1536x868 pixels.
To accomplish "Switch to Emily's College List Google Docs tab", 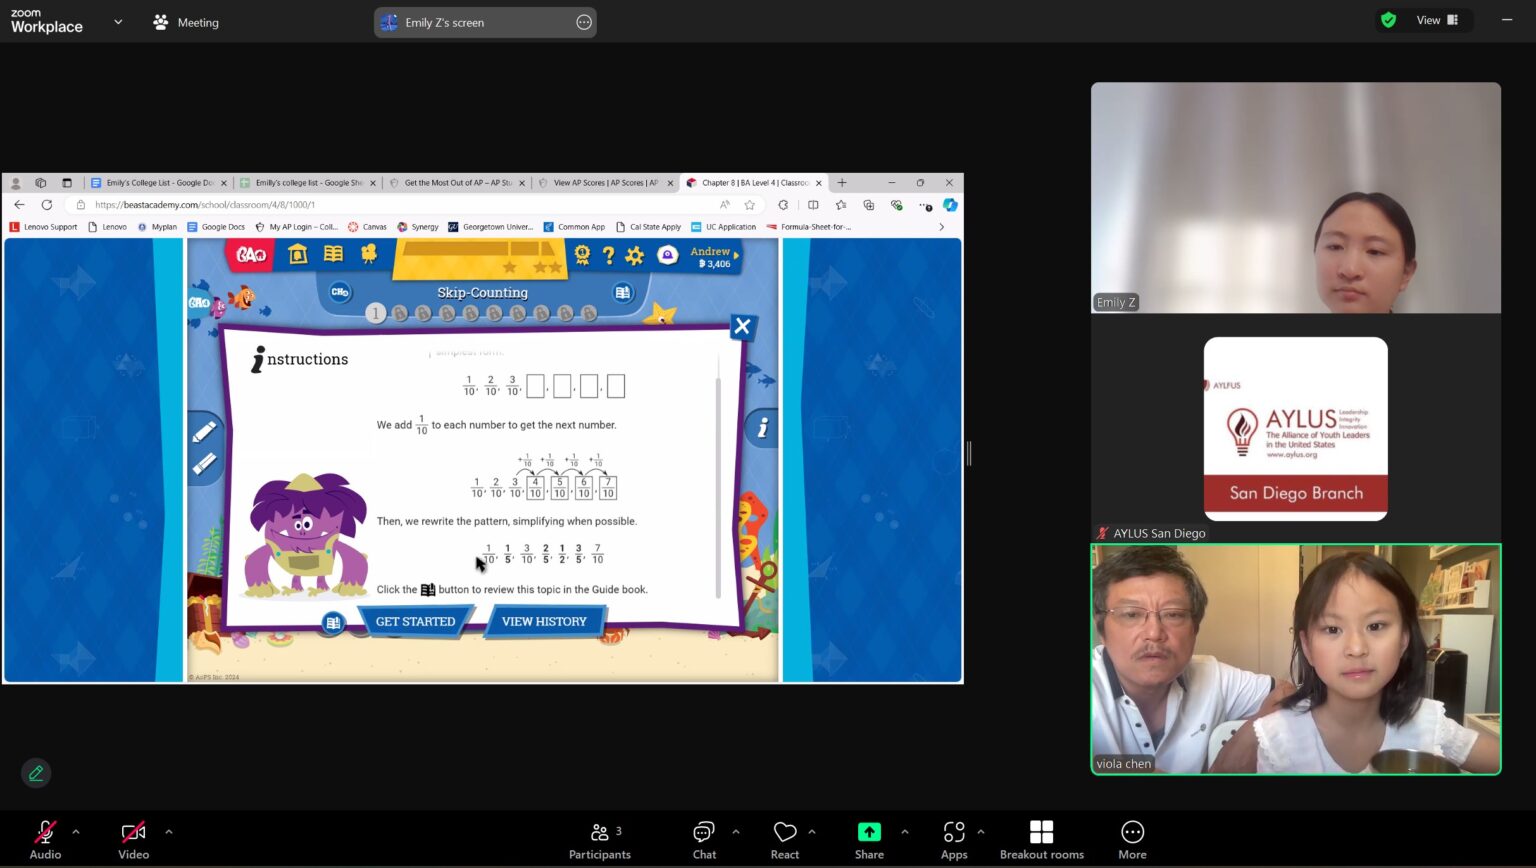I will point(159,183).
